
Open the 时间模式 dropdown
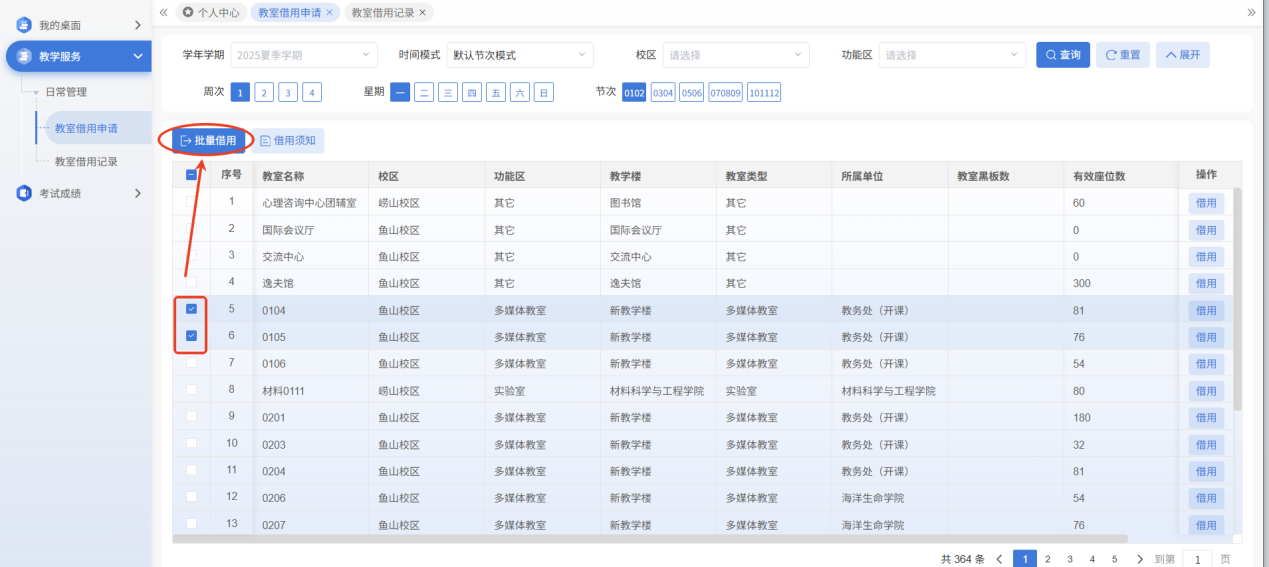click(519, 55)
